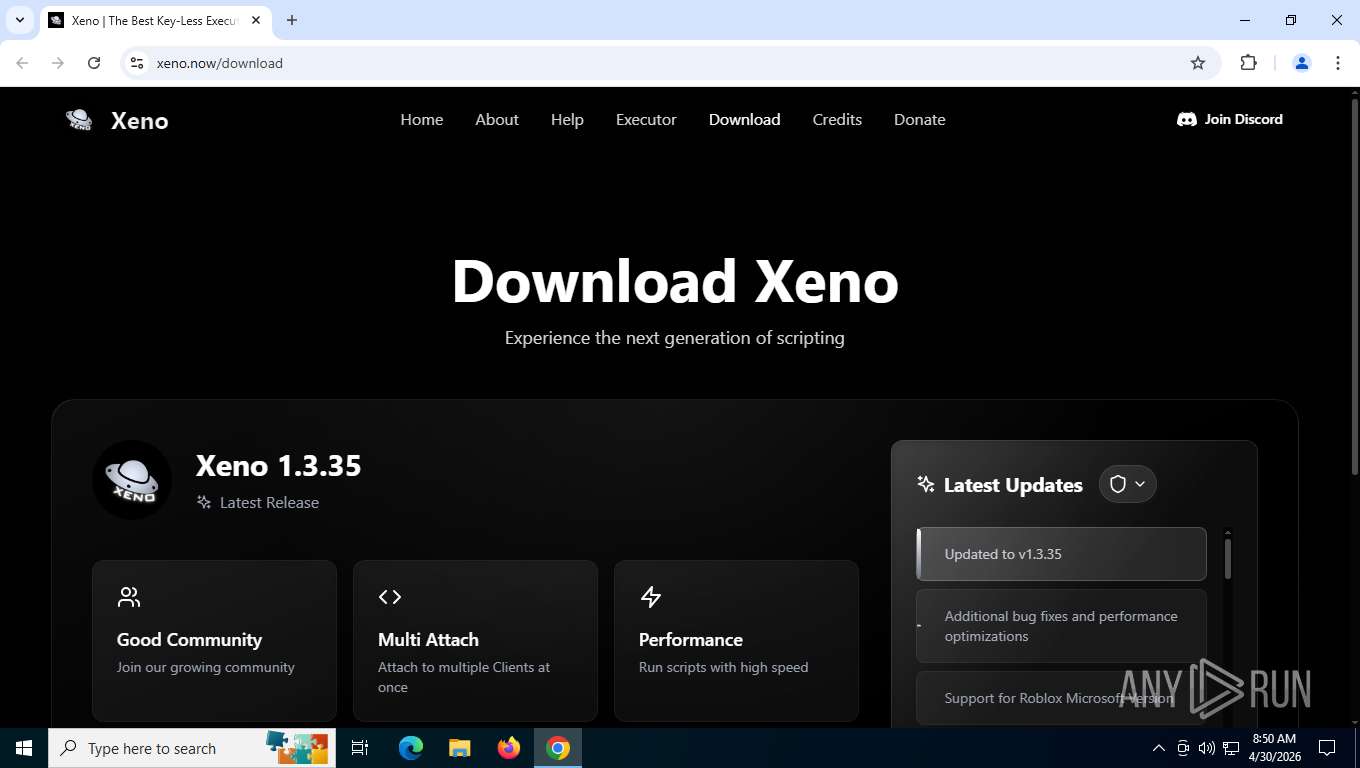Select 'Additional bug fixes and performance optimizations' entry

[1061, 626]
